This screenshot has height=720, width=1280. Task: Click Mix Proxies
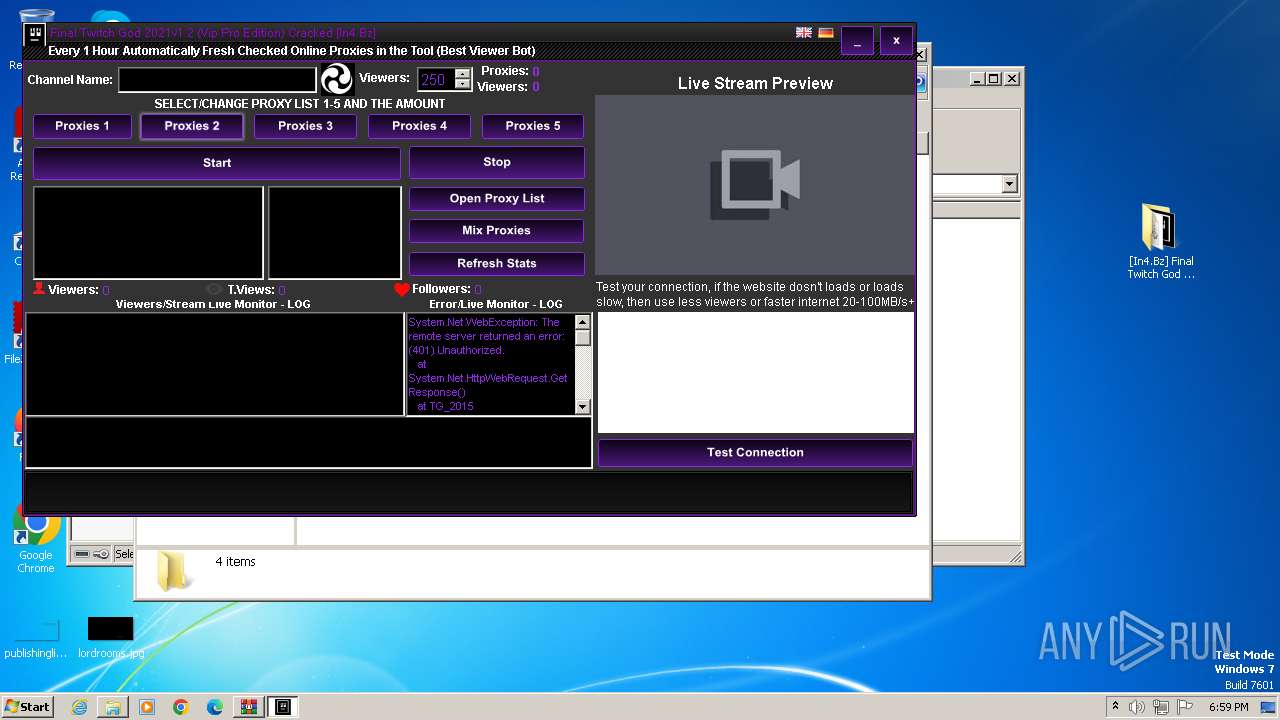(x=497, y=230)
